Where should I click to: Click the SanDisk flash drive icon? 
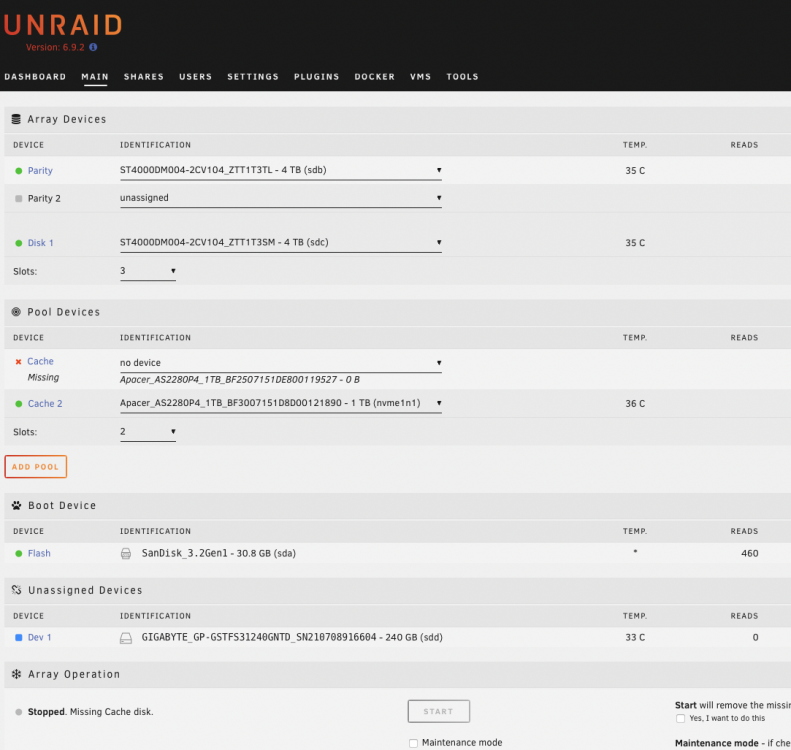click(x=126, y=554)
